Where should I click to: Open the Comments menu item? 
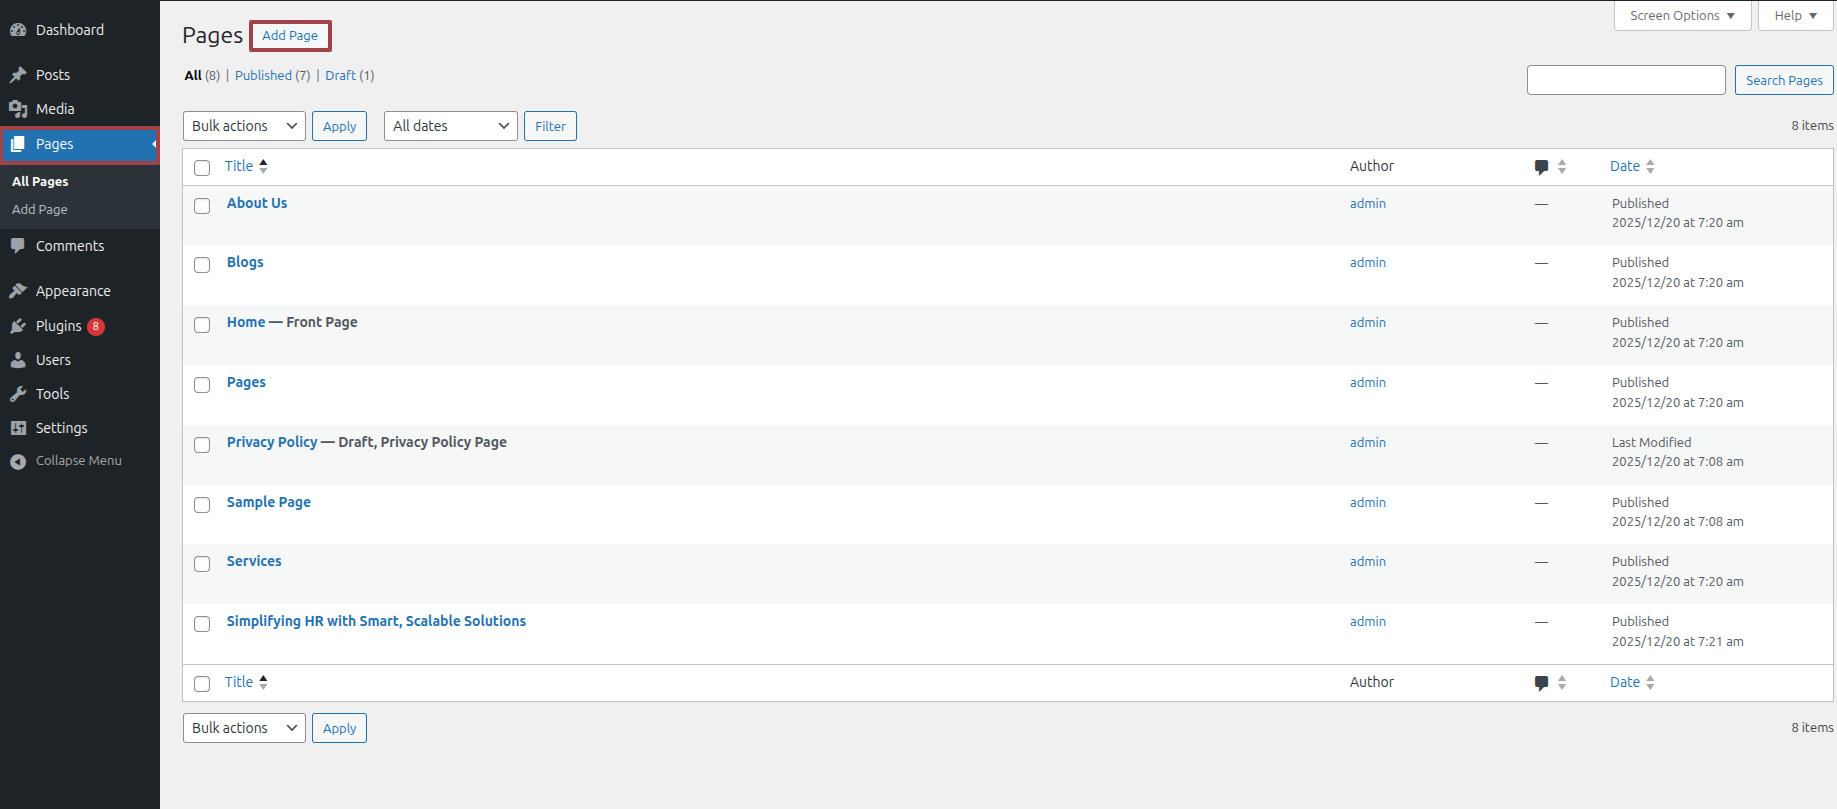[70, 246]
